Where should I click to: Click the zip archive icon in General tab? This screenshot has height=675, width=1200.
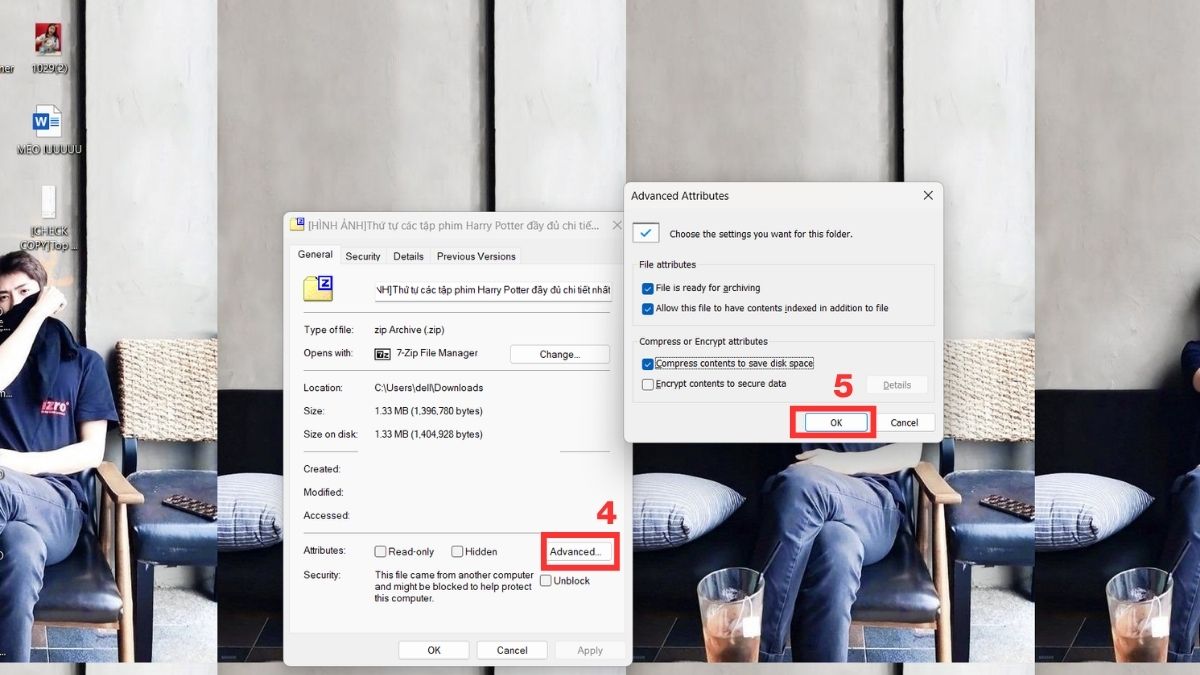[318, 288]
